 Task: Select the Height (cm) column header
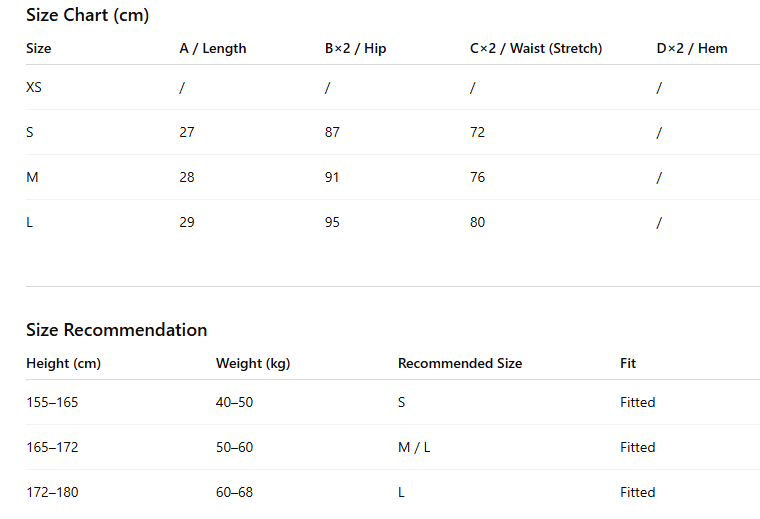tap(63, 363)
